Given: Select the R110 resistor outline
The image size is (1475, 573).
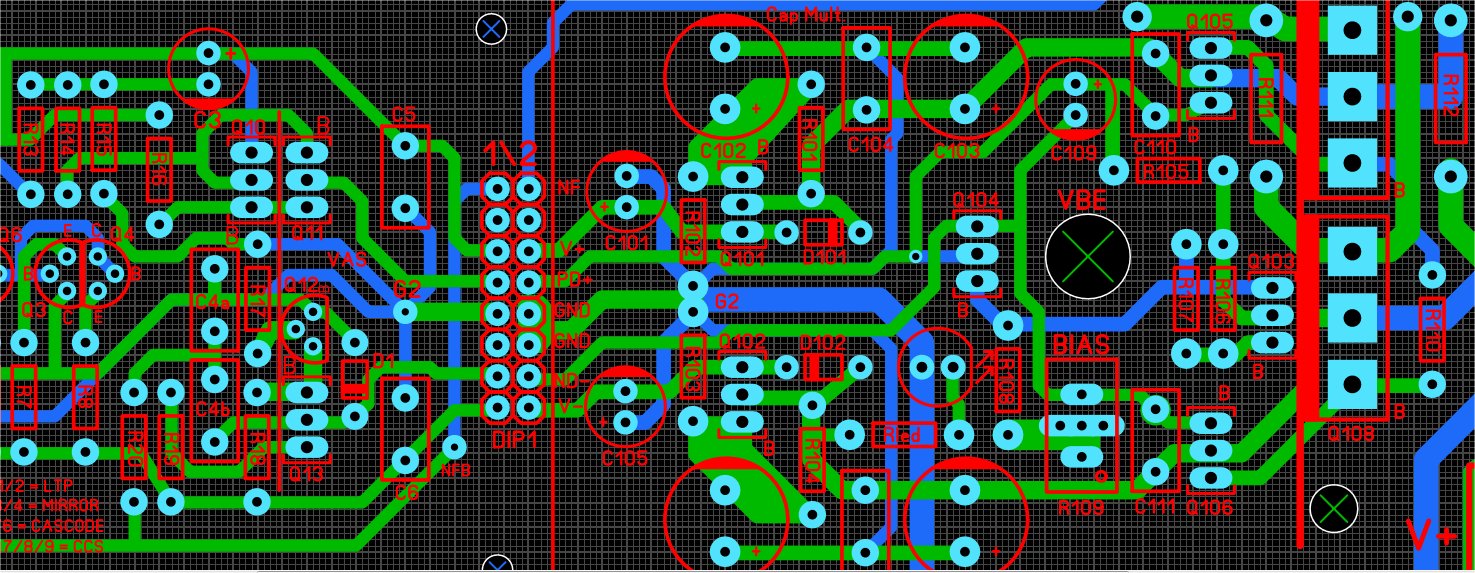Looking at the screenshot, I should [x=1432, y=330].
